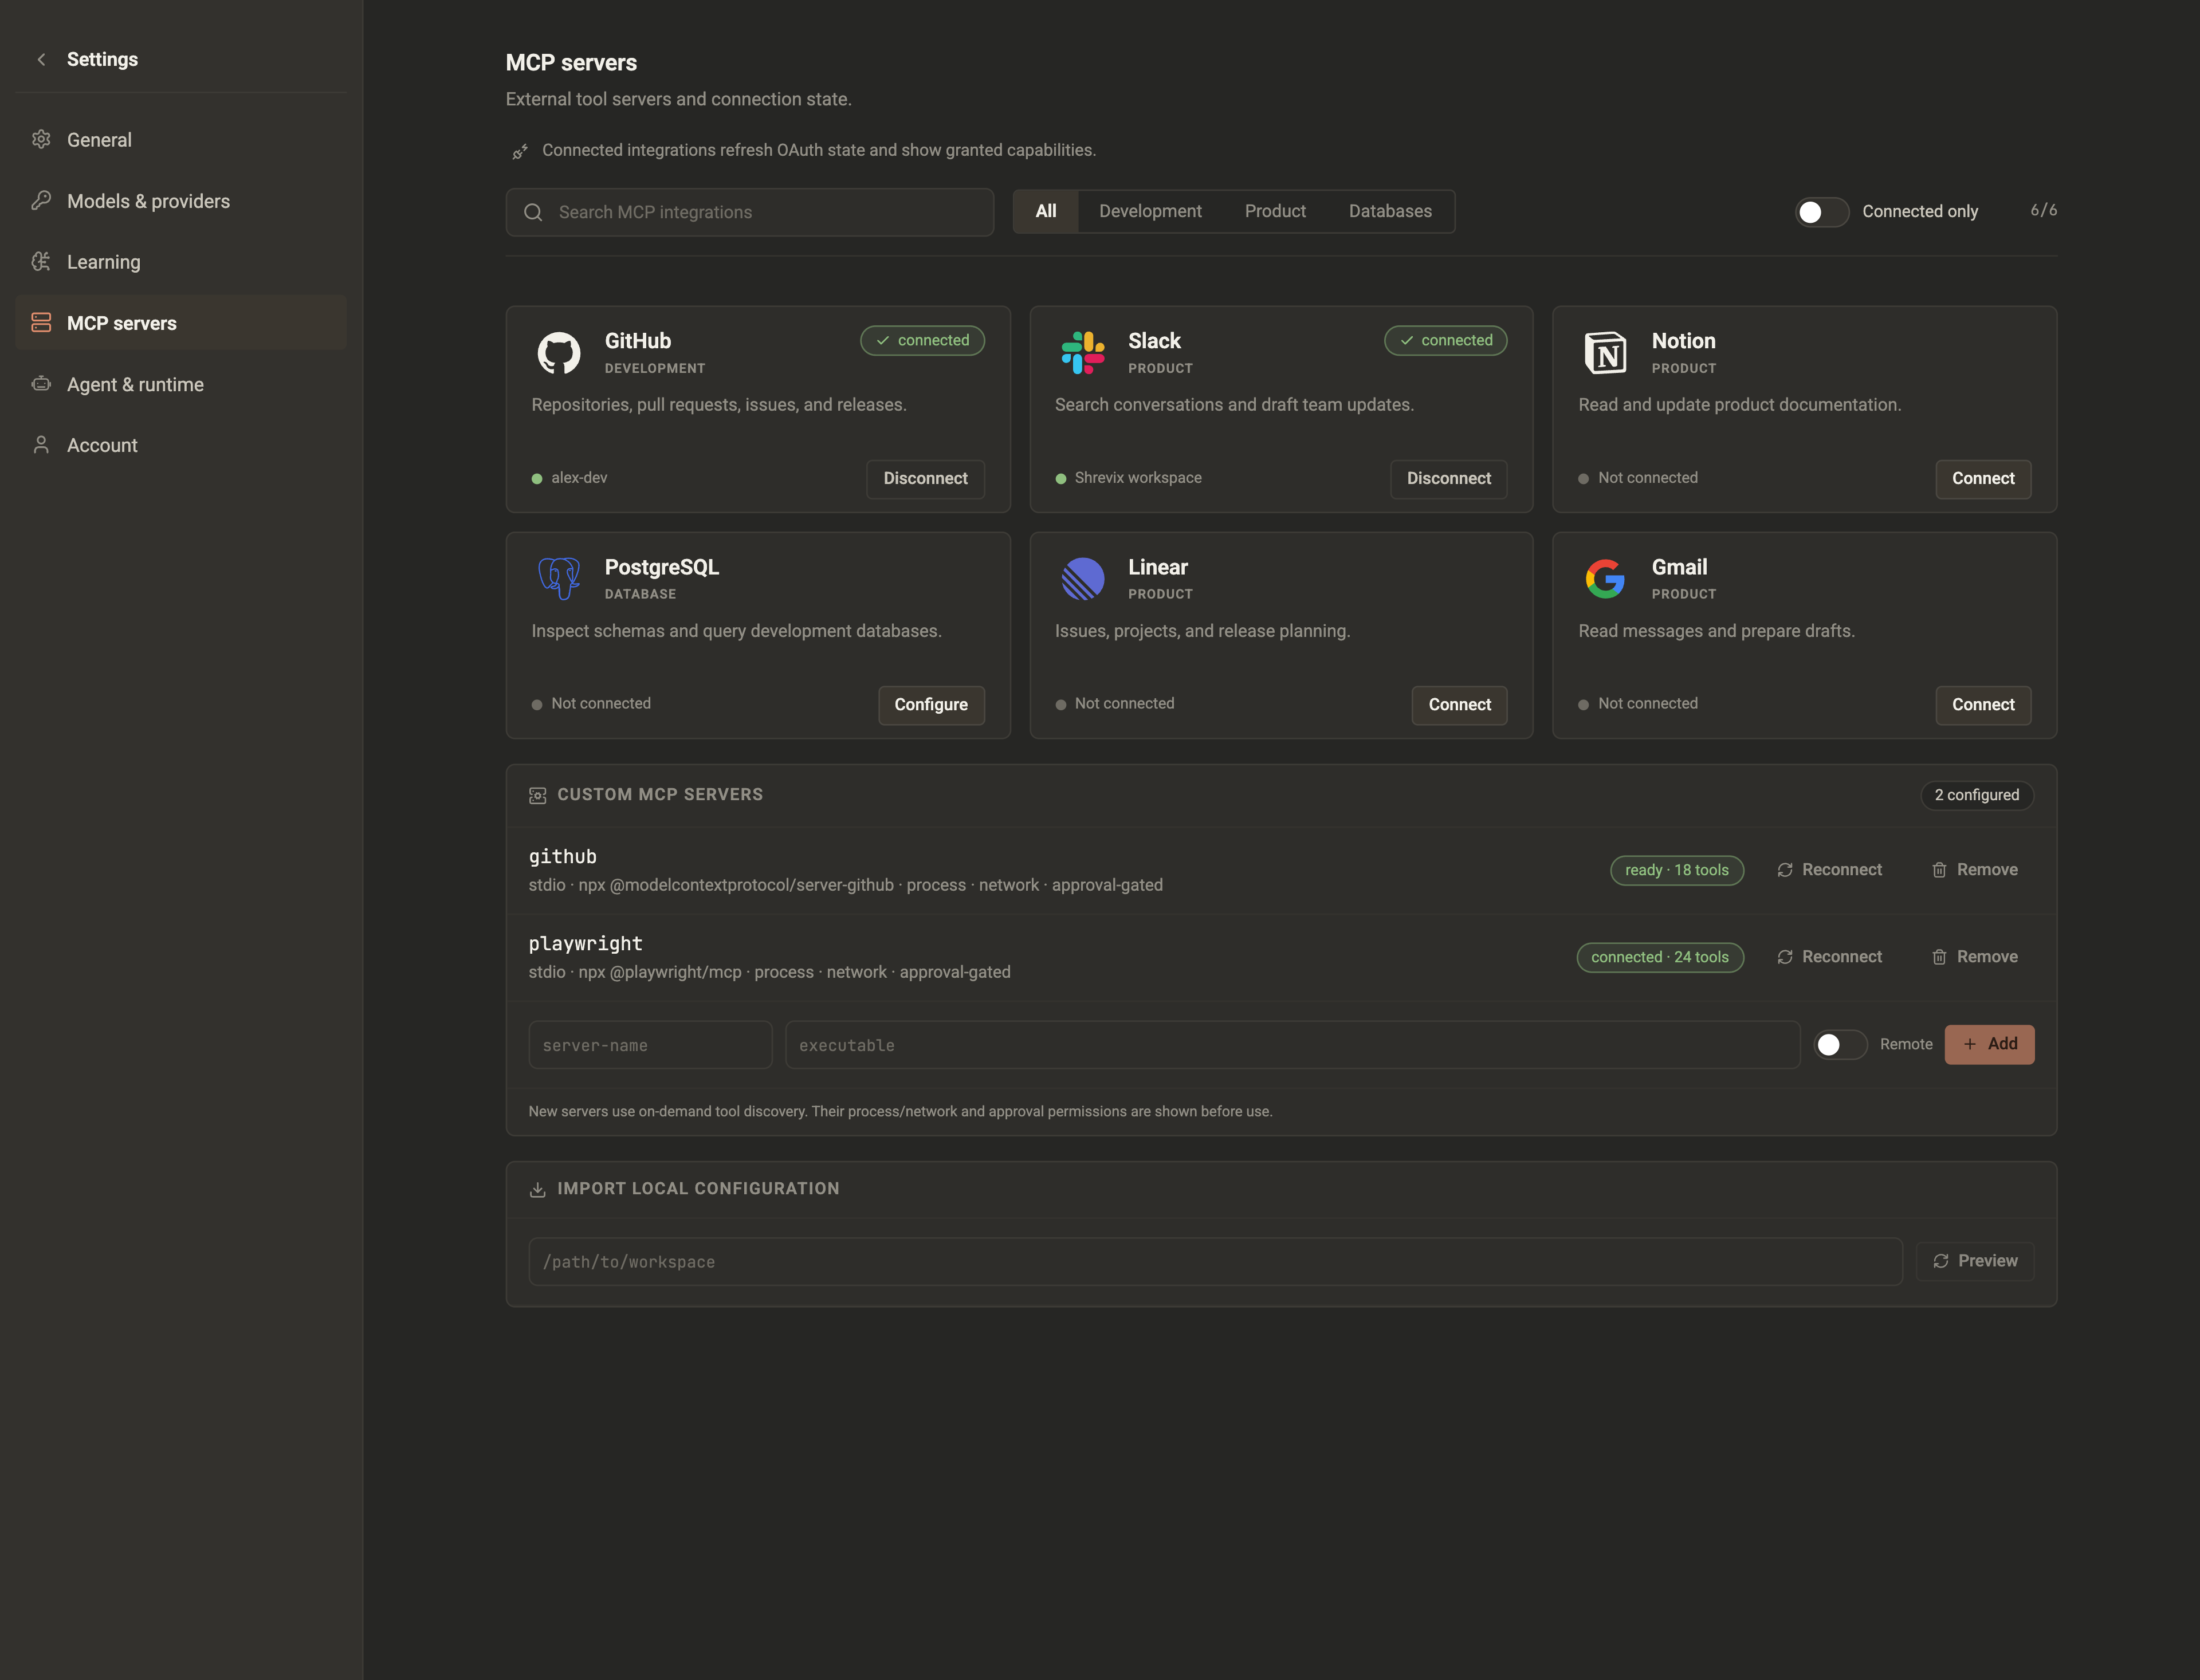Click the GitHub logo on its card
This screenshot has width=2200, height=1680.
pos(559,353)
